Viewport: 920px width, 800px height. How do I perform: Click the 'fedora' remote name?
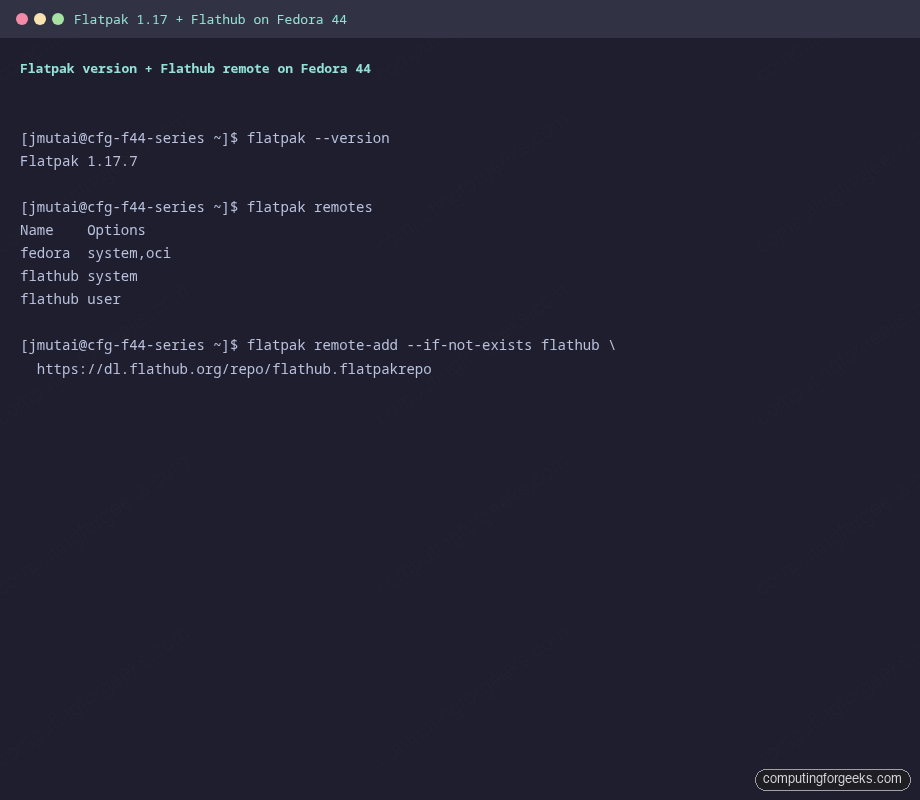[45, 253]
